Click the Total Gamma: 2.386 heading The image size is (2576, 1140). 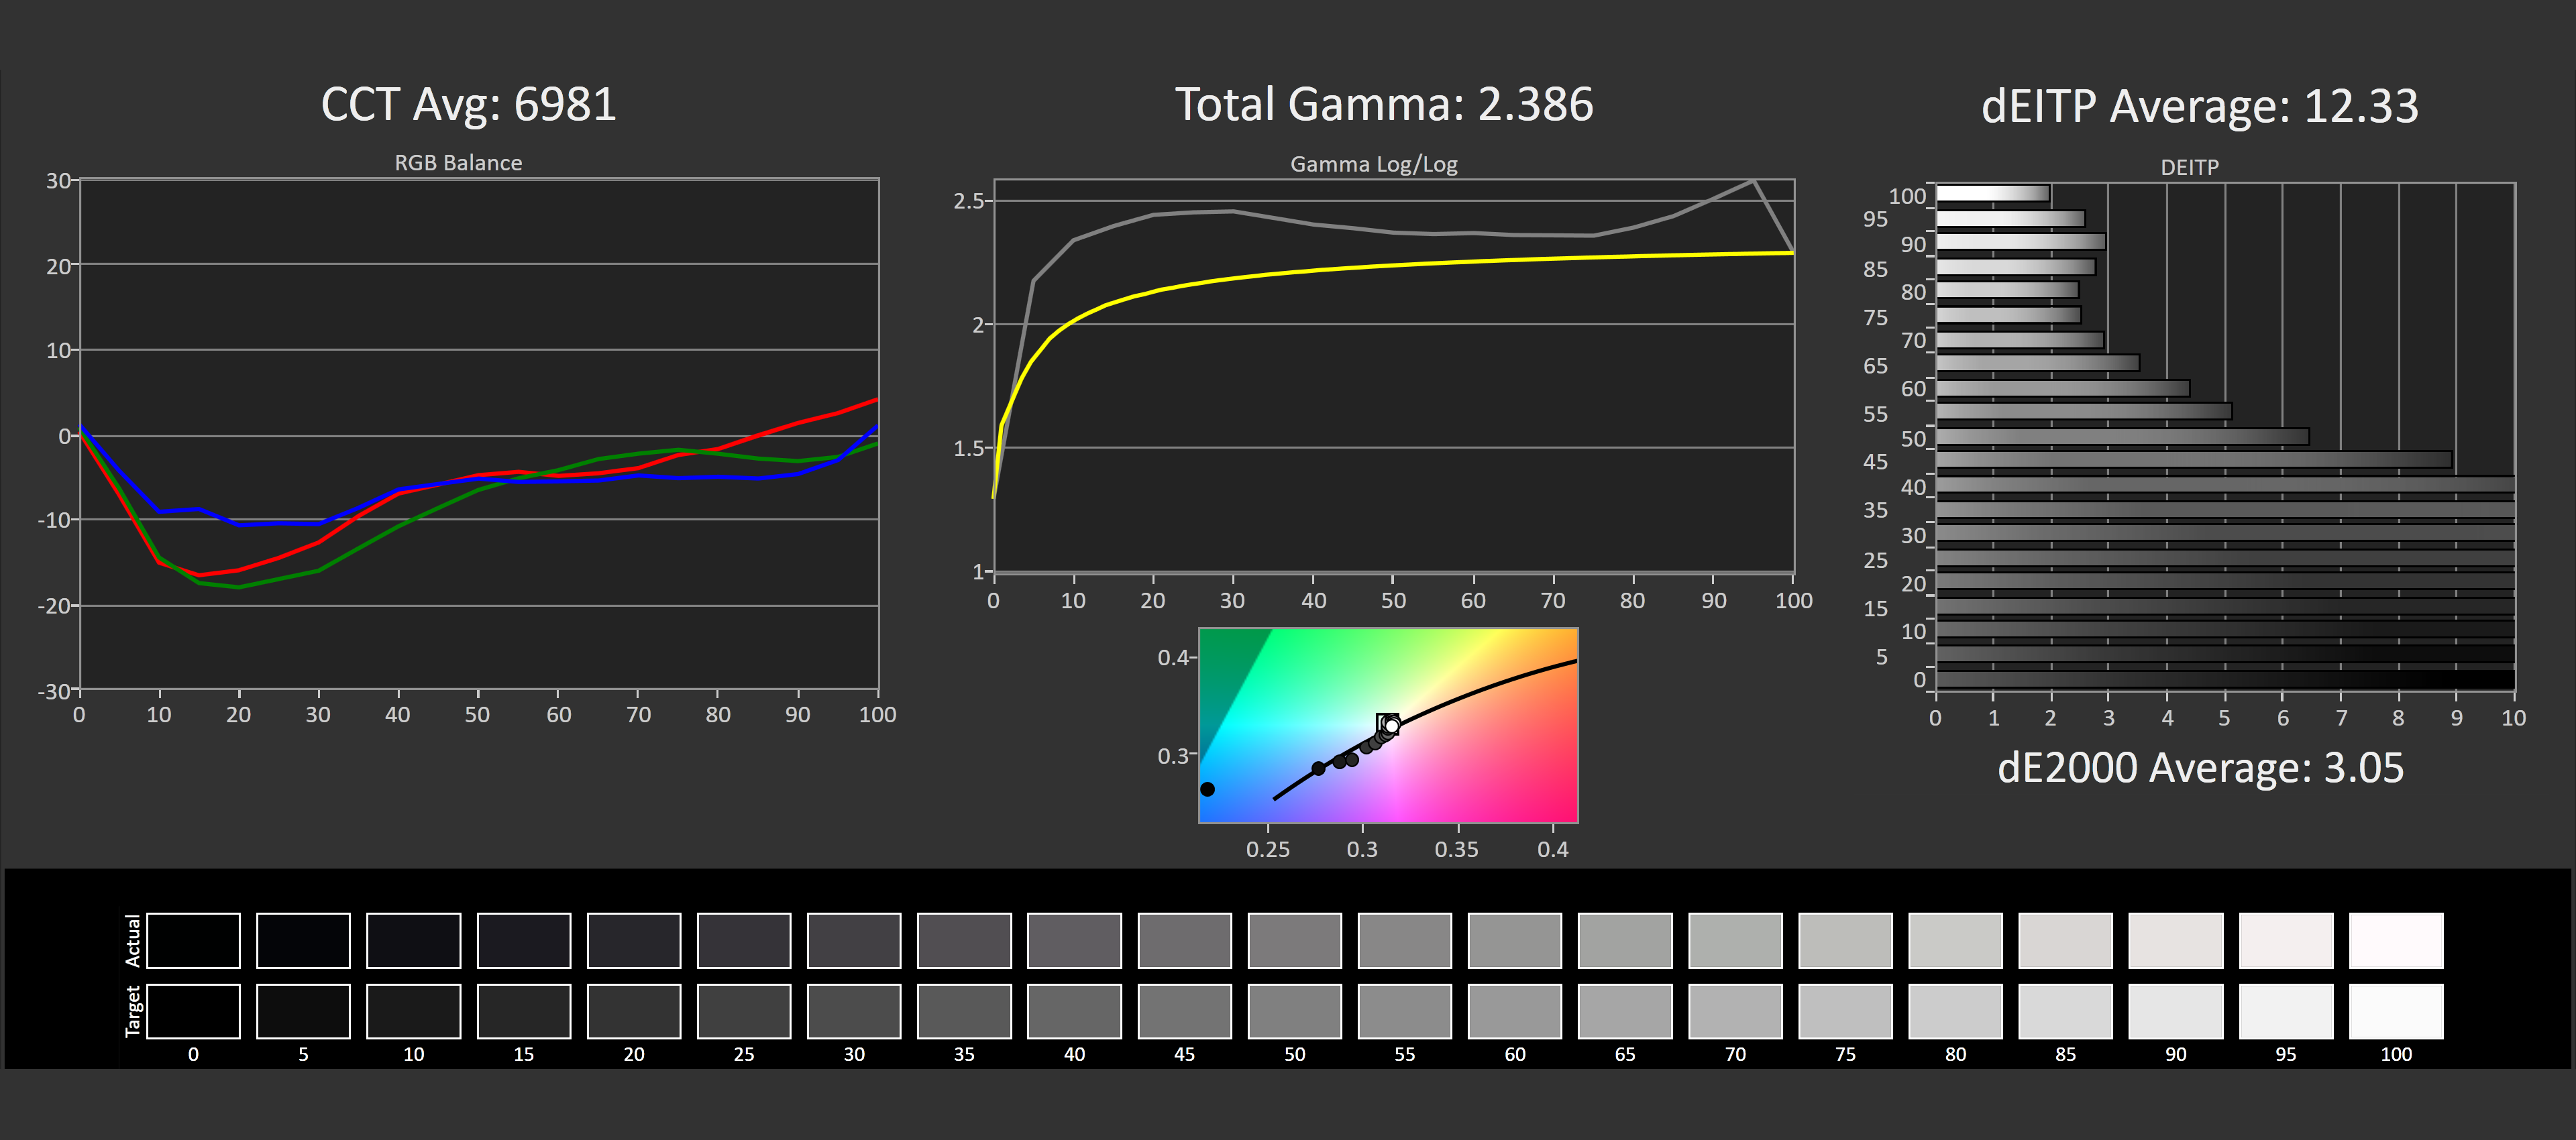(x=1383, y=105)
